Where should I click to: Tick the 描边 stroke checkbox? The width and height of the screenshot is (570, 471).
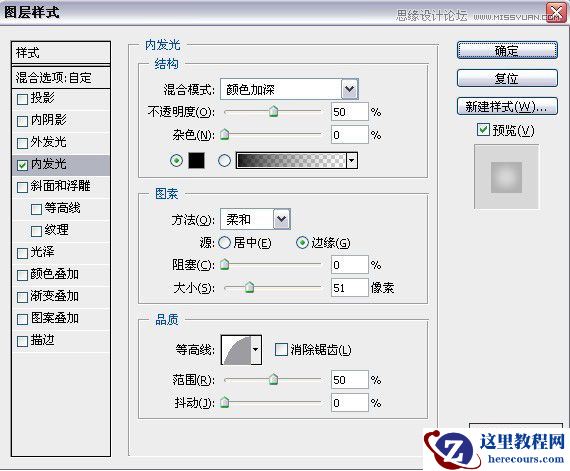pos(23,341)
